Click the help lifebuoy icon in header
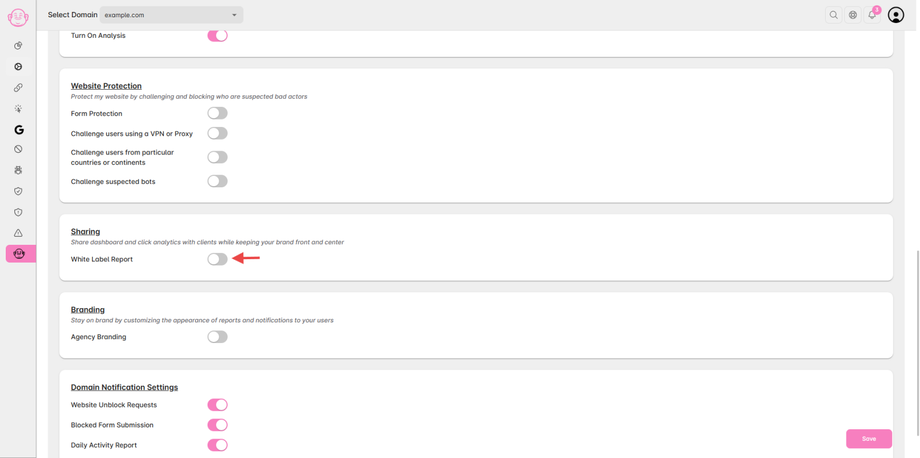The width and height of the screenshot is (920, 458). click(x=853, y=15)
